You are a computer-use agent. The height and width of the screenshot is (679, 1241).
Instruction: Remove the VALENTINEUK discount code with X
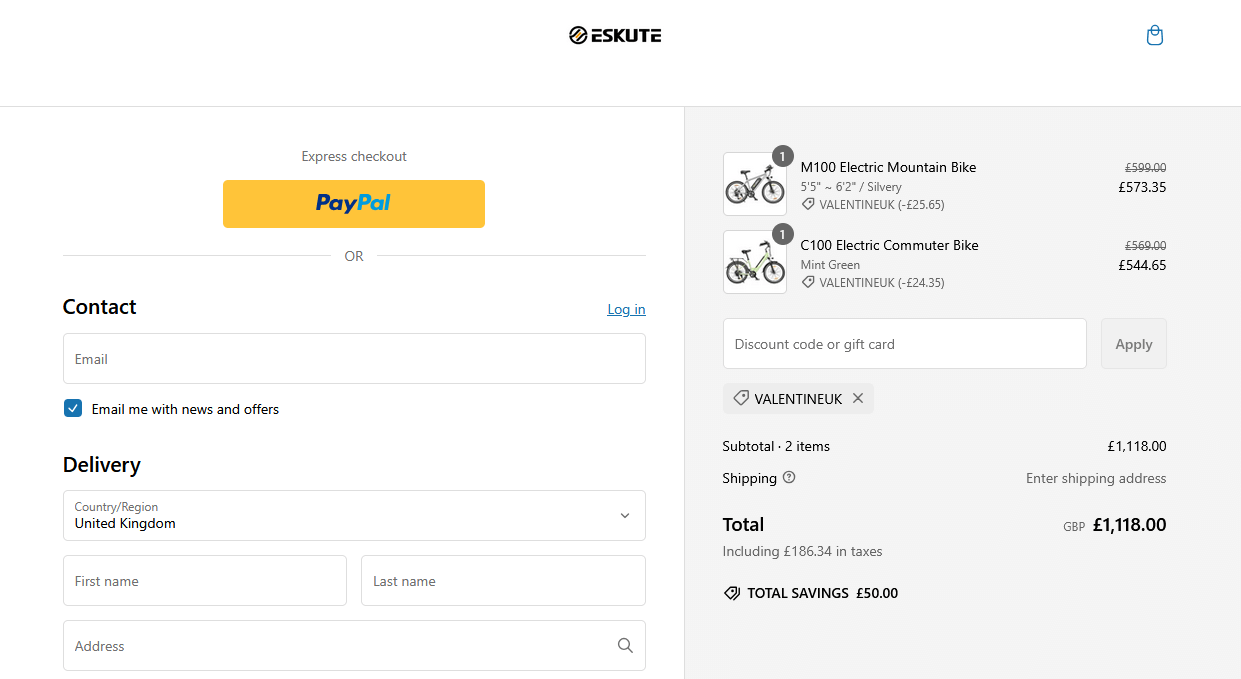pos(858,399)
